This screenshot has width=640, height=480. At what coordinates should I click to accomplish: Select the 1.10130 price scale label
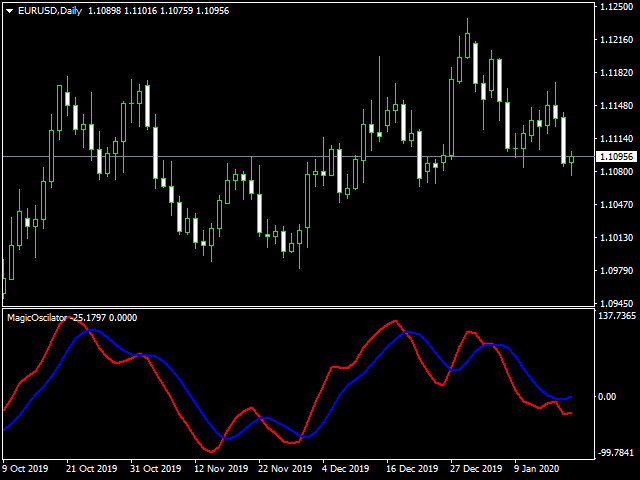(616, 238)
